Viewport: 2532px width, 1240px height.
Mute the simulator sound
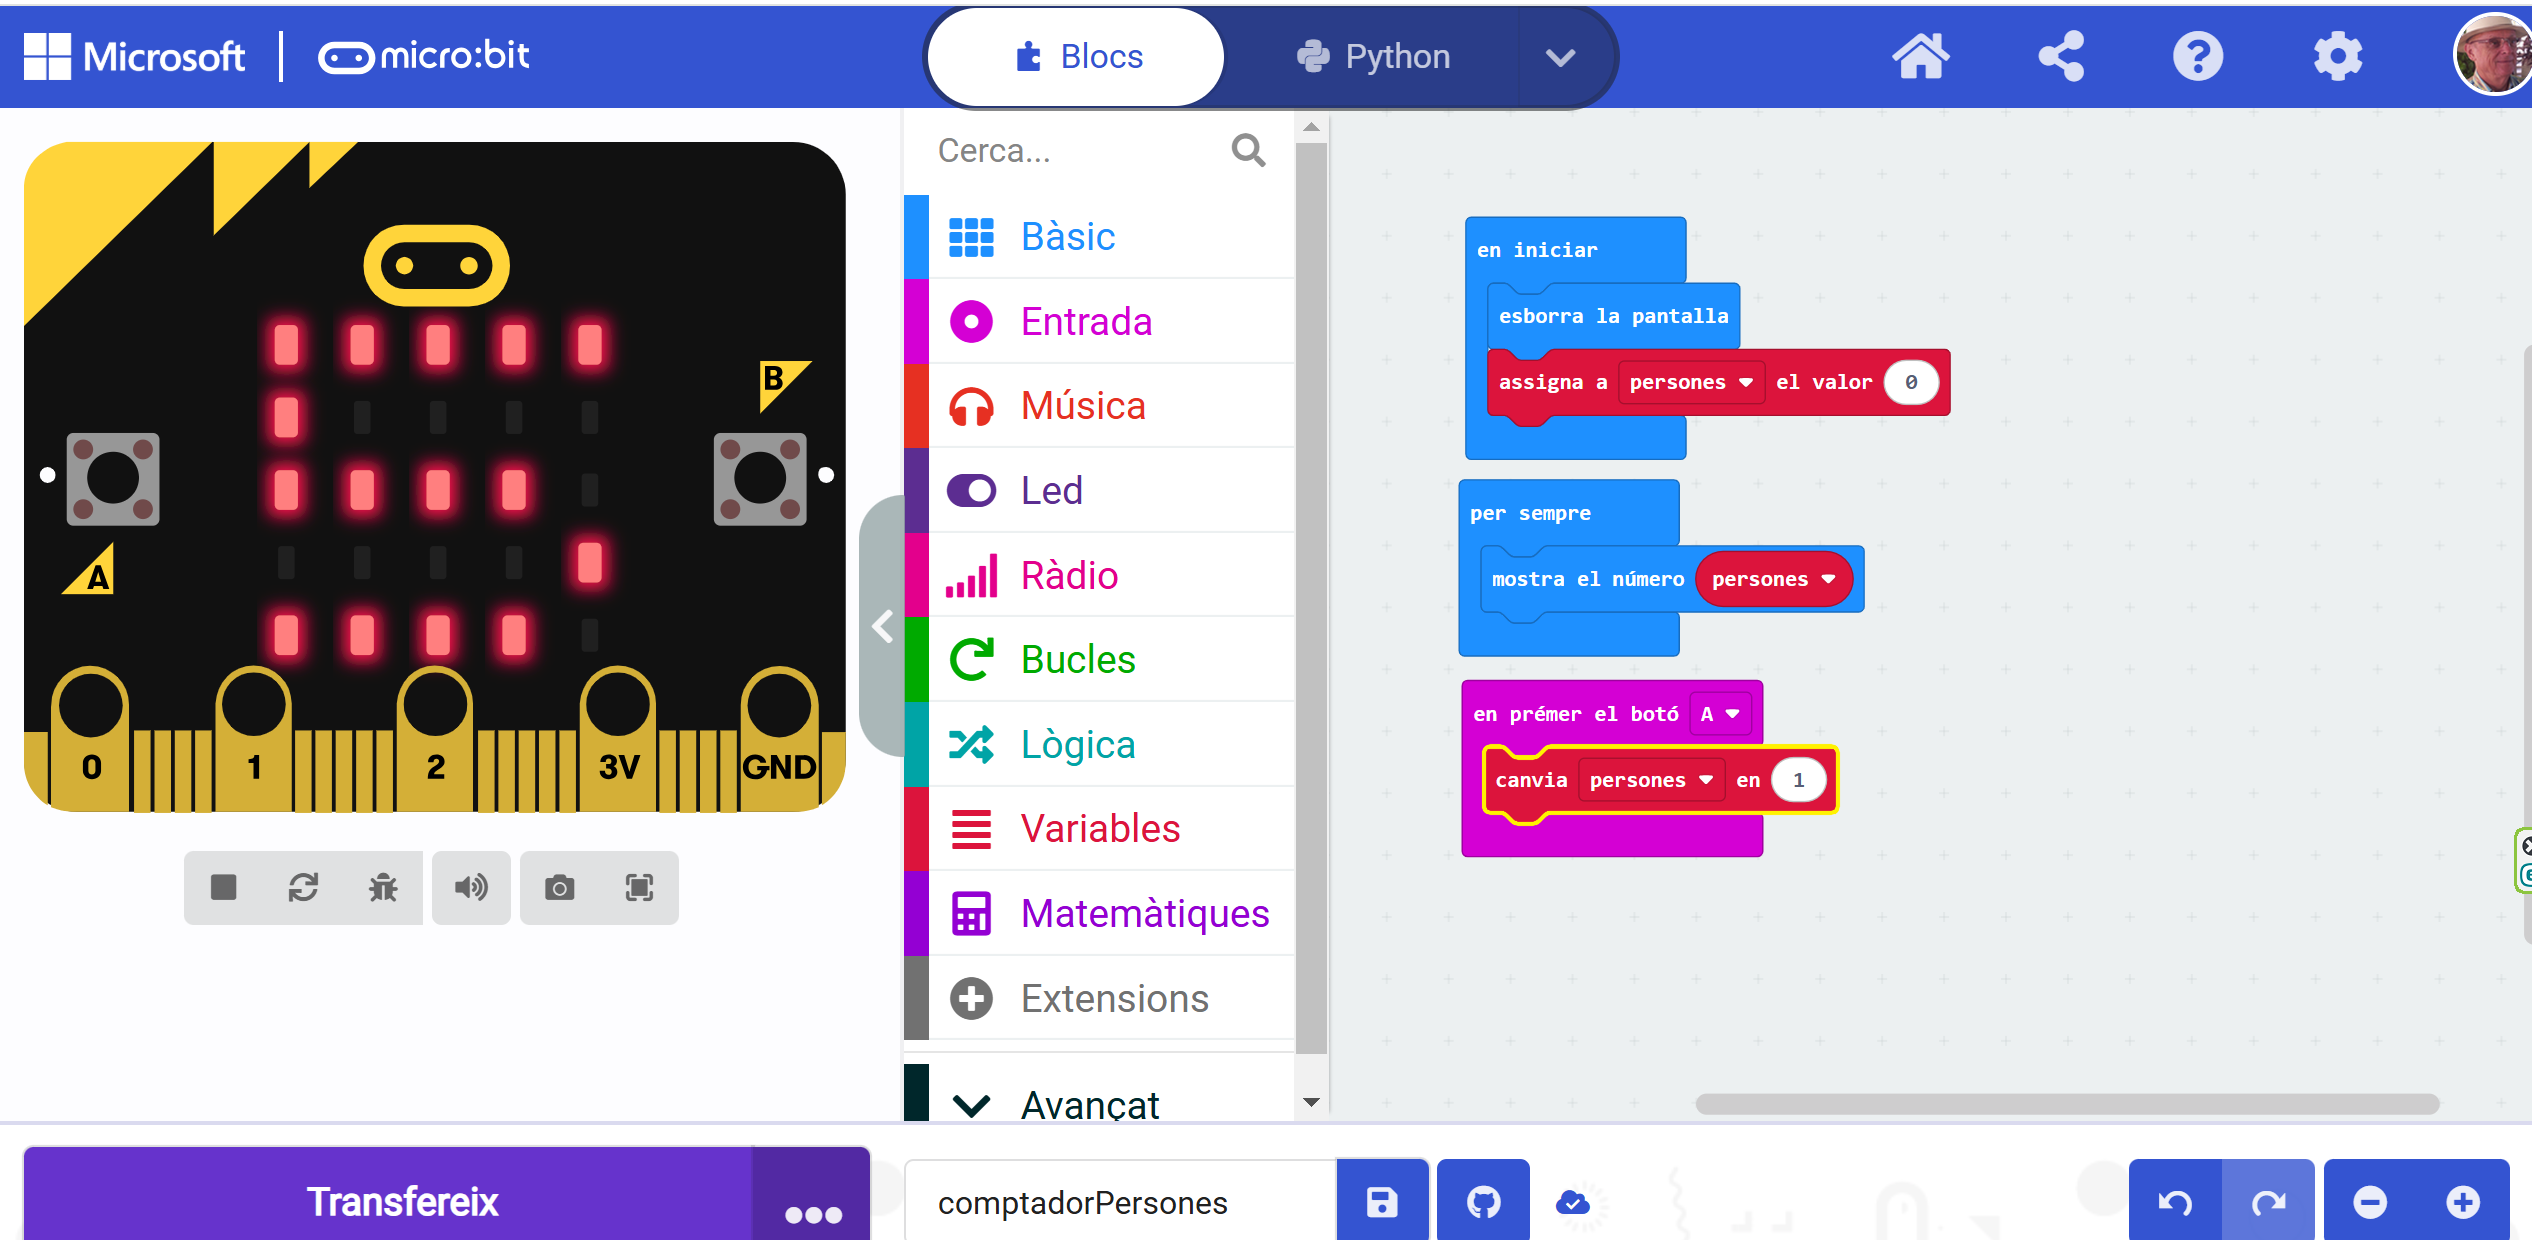(x=471, y=887)
